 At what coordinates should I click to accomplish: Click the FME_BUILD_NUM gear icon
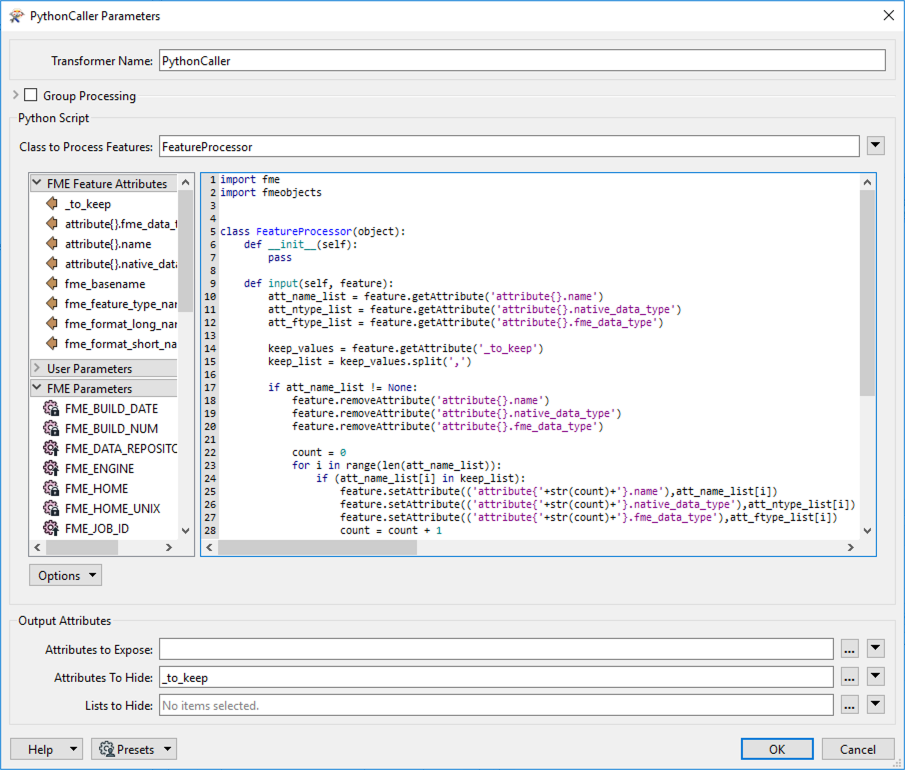[x=50, y=428]
